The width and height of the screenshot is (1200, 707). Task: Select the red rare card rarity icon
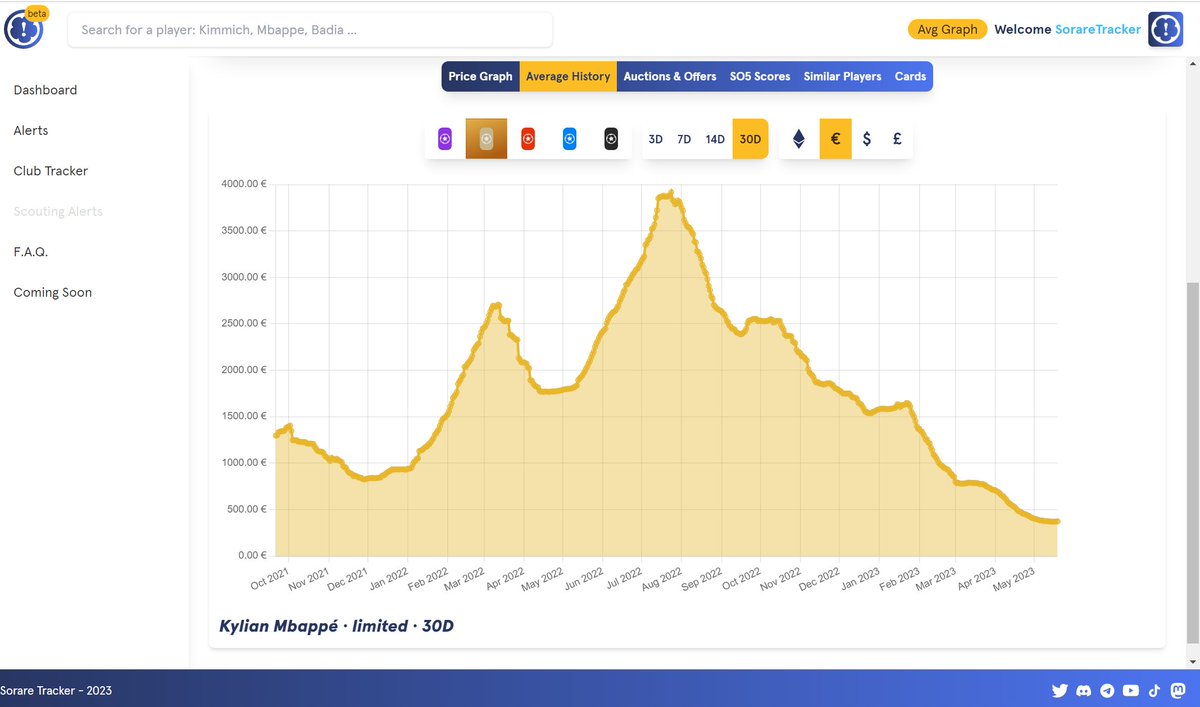tap(527, 139)
